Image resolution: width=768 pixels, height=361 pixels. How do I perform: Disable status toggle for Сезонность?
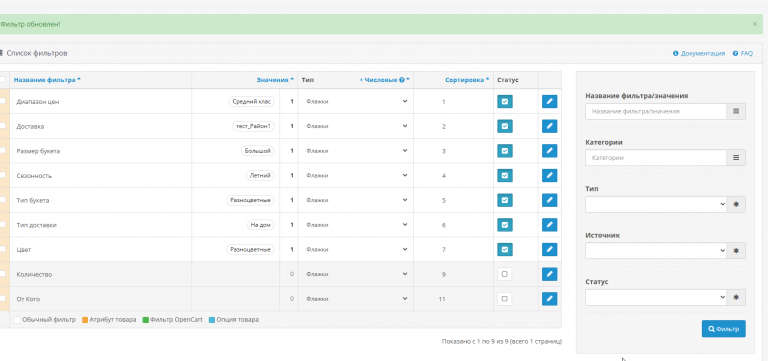click(504, 175)
